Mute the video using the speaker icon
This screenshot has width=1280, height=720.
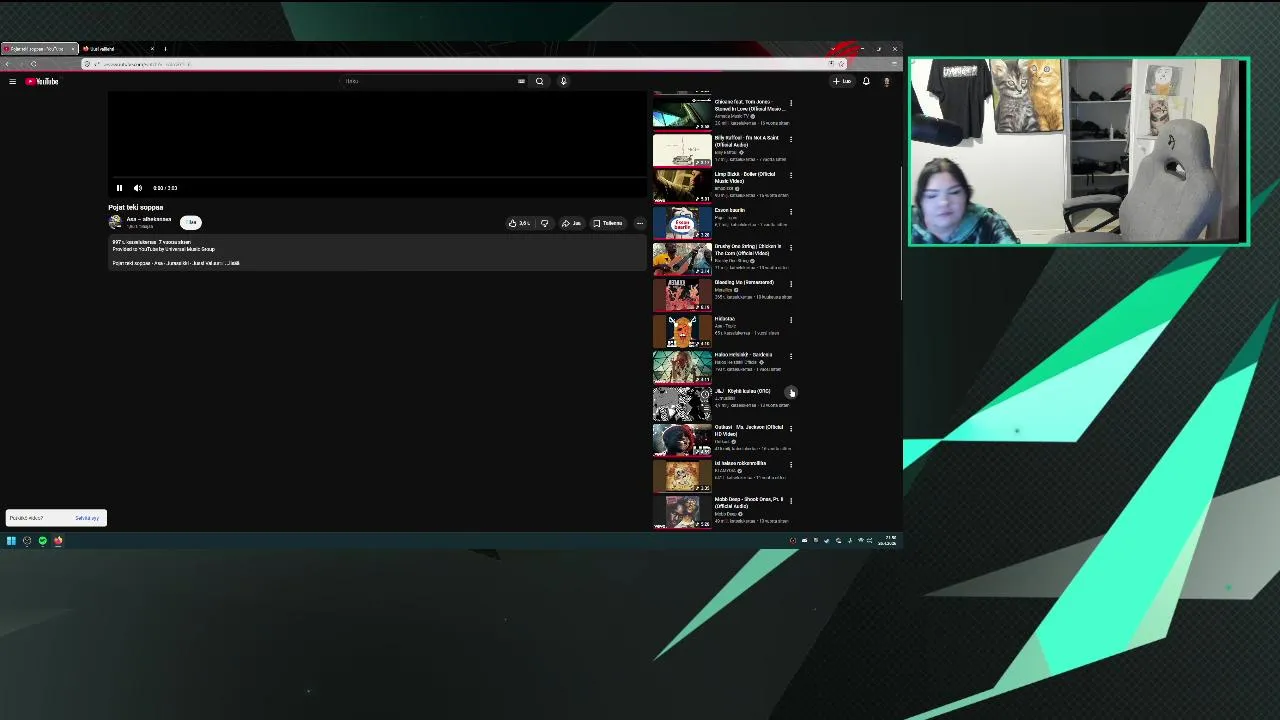pyautogui.click(x=138, y=188)
